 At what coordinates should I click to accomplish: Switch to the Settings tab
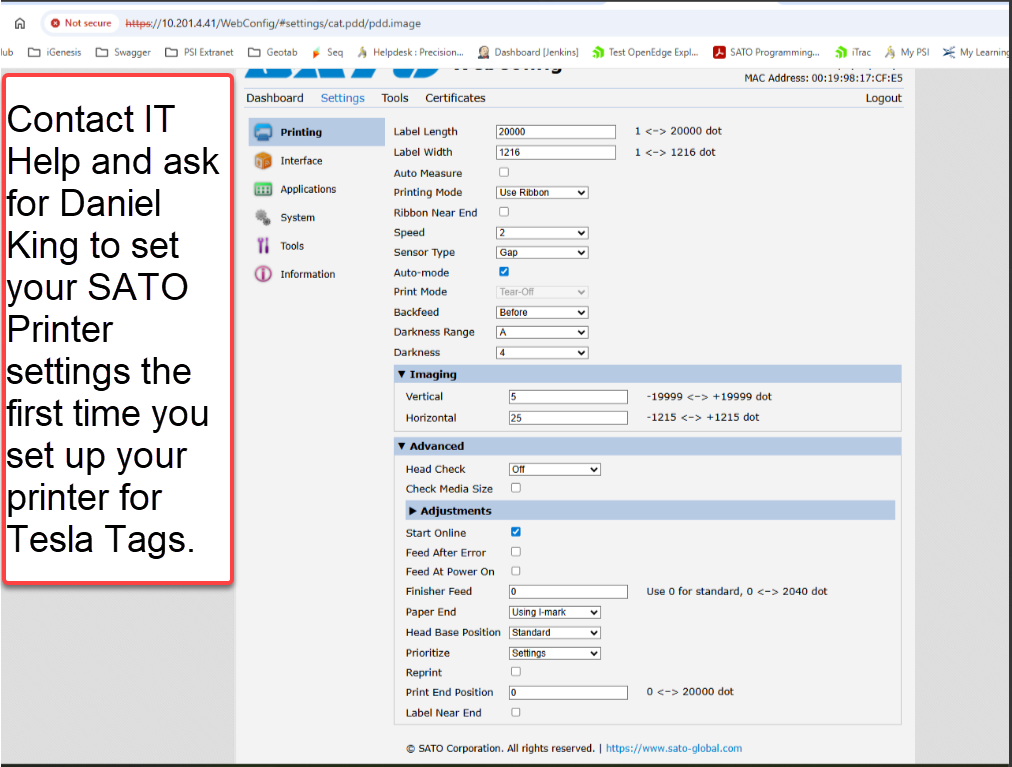(343, 98)
